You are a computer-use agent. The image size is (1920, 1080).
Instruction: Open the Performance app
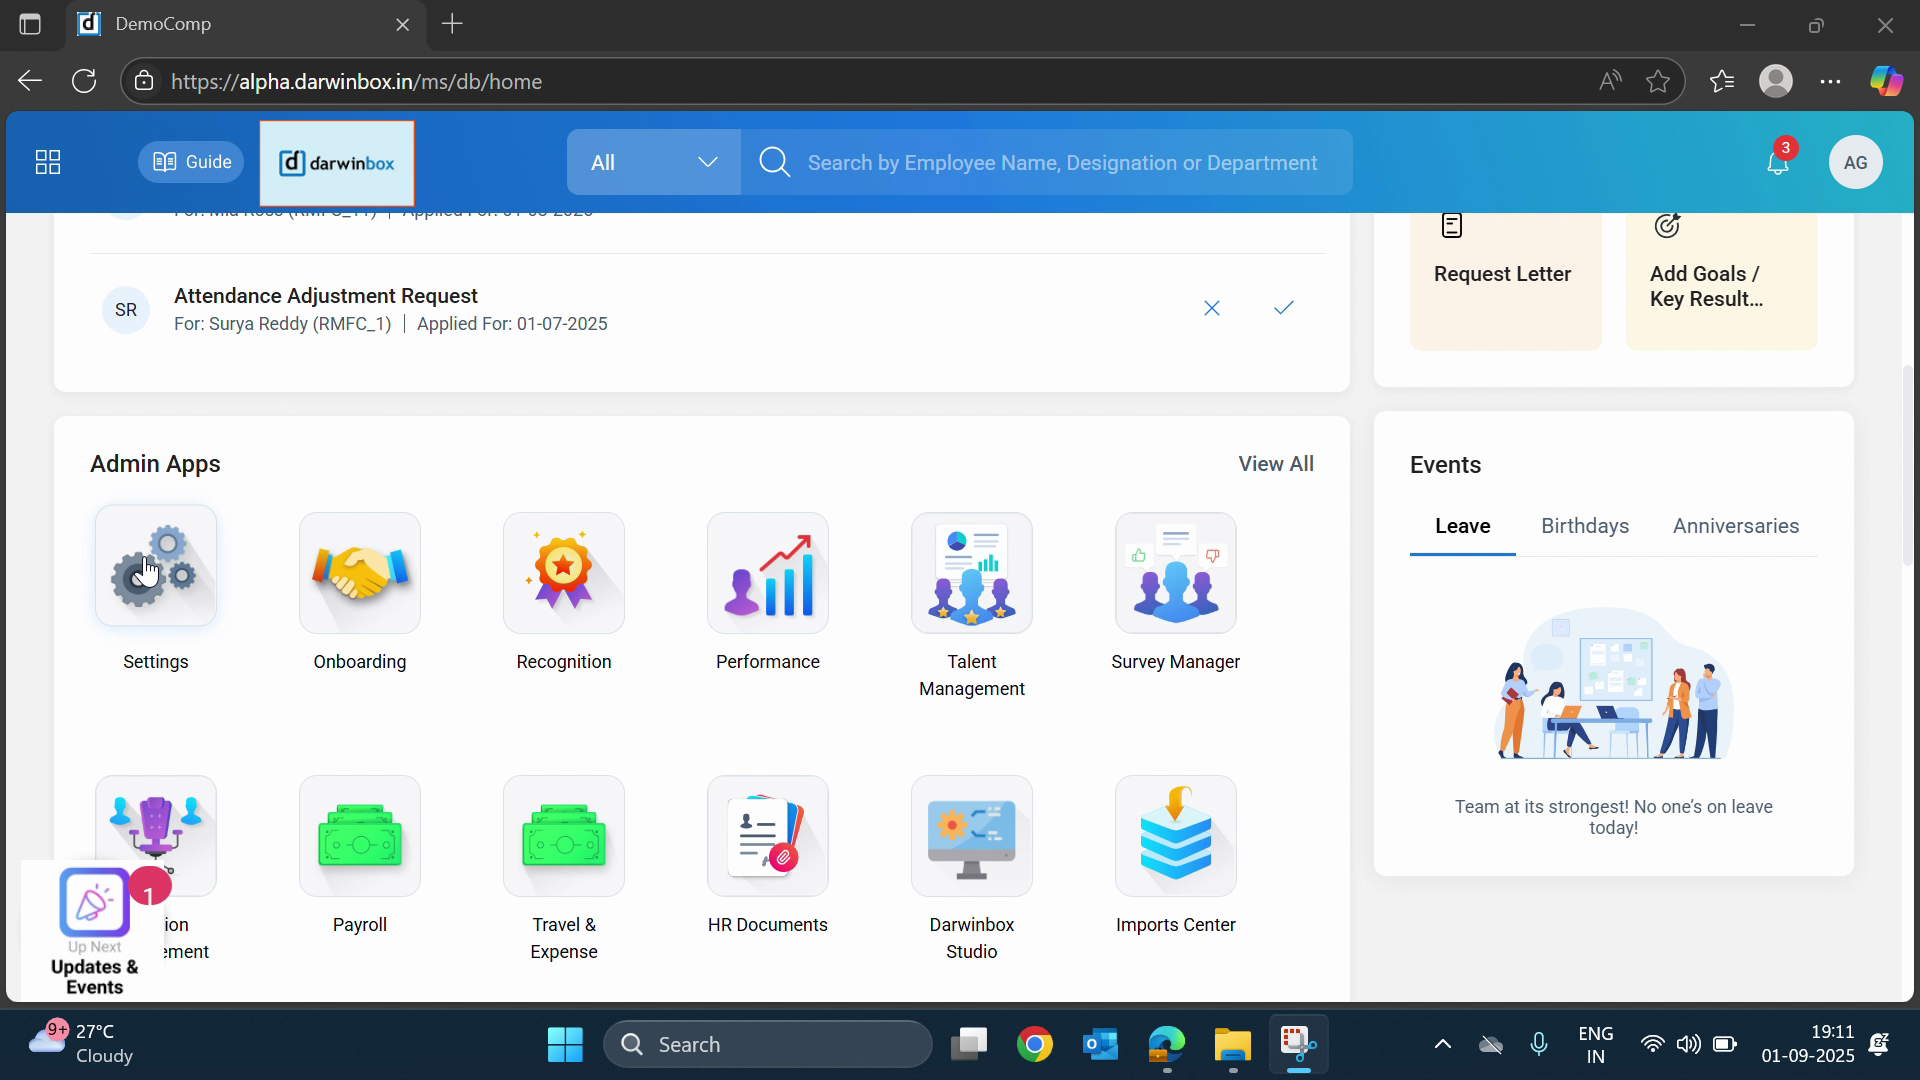tap(768, 573)
